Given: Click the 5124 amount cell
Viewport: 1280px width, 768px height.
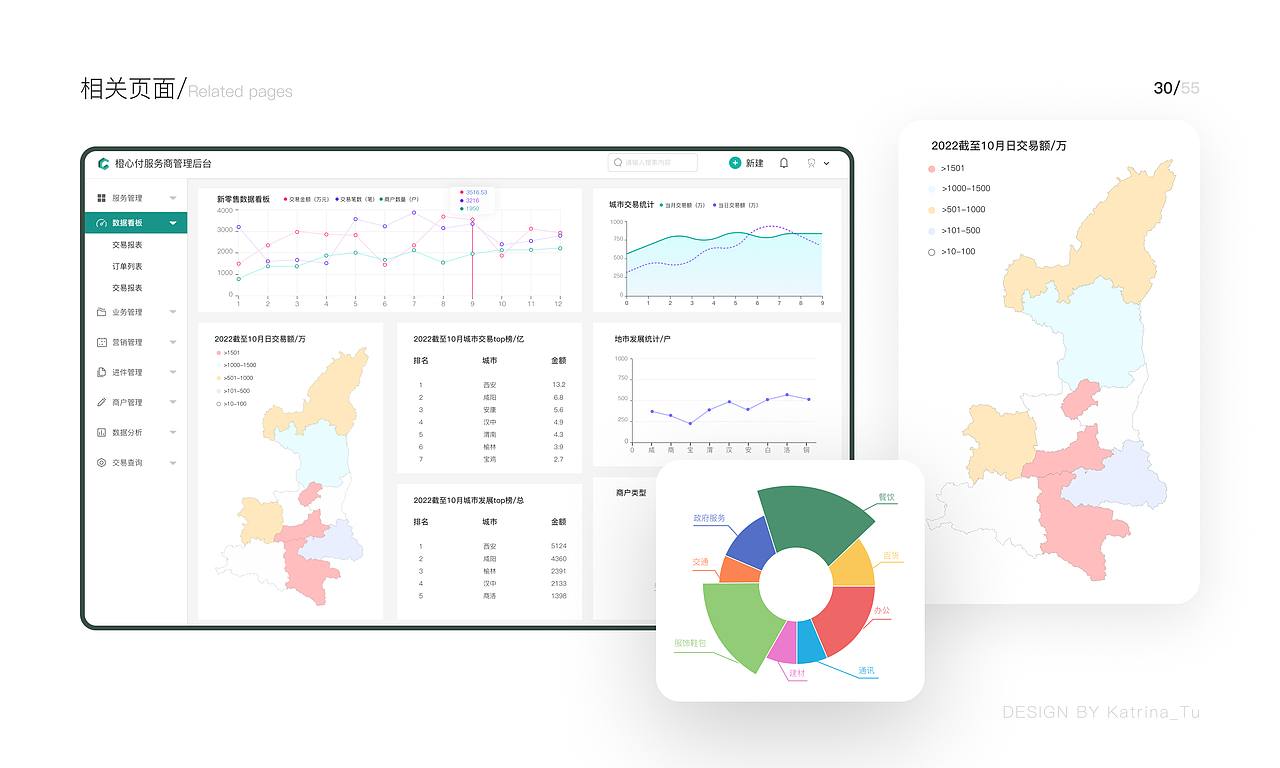Looking at the screenshot, I should pos(558,546).
